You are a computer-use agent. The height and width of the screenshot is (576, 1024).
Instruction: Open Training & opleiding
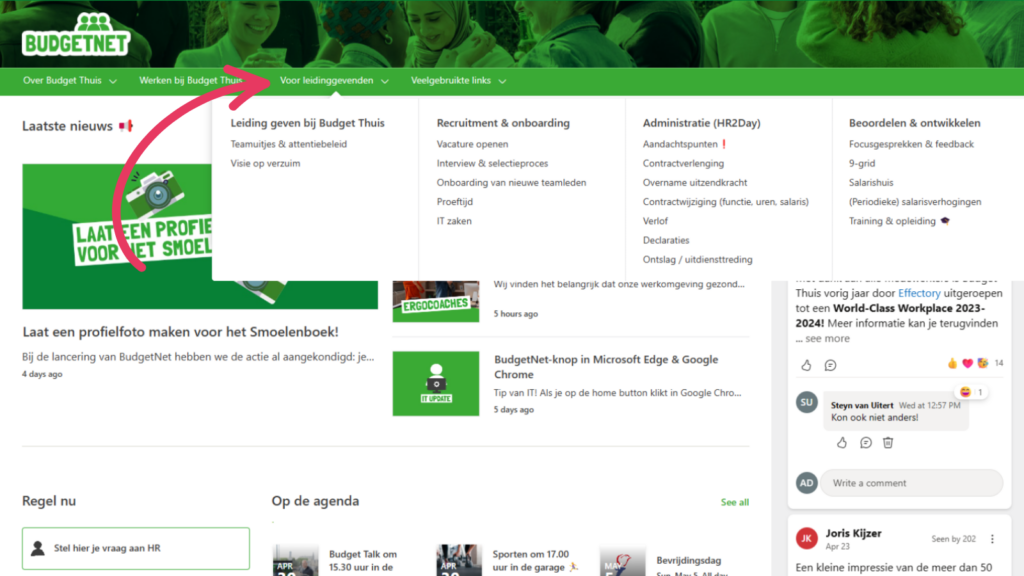click(x=892, y=221)
